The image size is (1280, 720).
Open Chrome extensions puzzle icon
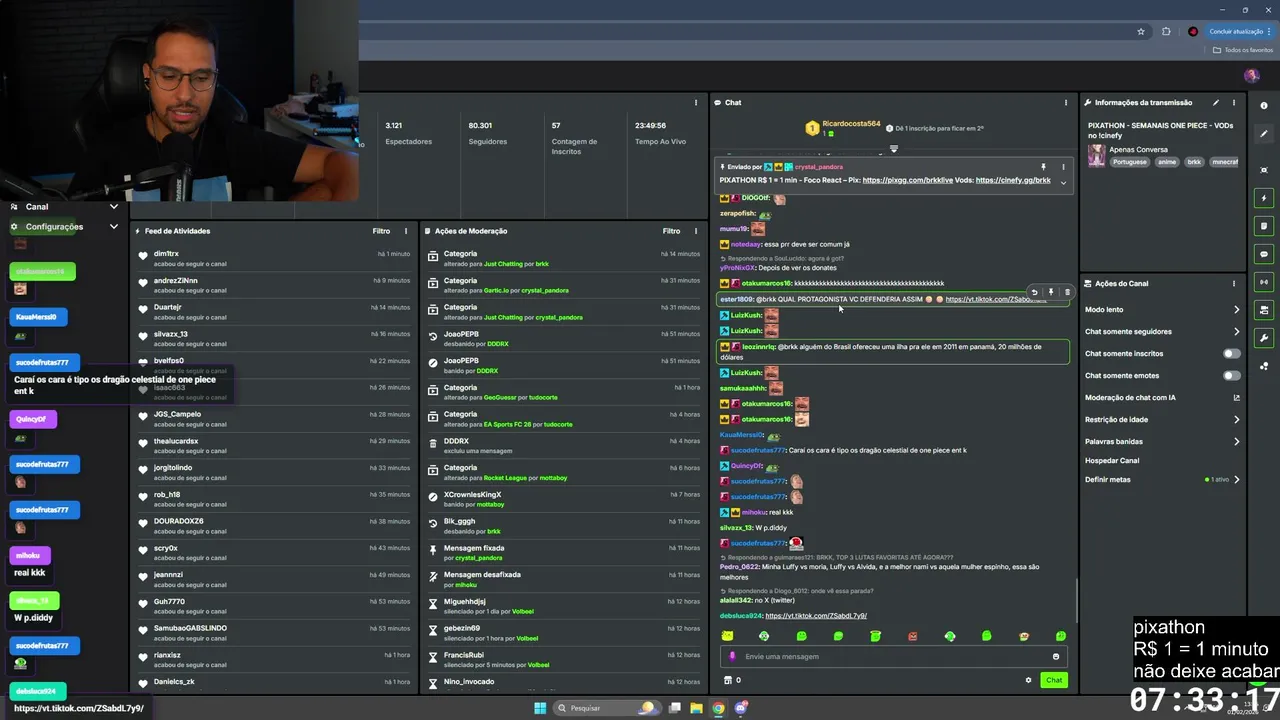[1166, 31]
